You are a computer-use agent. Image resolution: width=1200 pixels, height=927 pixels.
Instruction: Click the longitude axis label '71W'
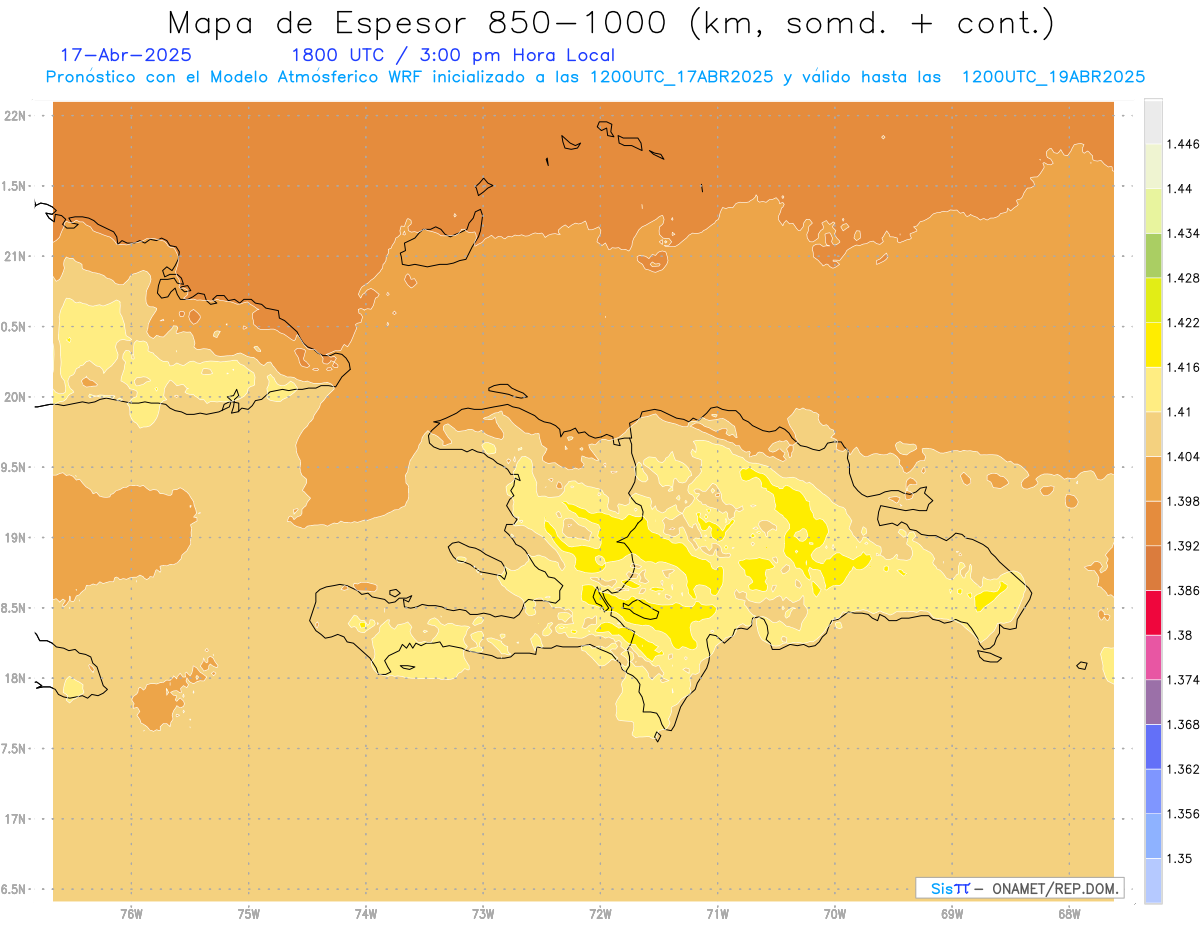pos(717,914)
